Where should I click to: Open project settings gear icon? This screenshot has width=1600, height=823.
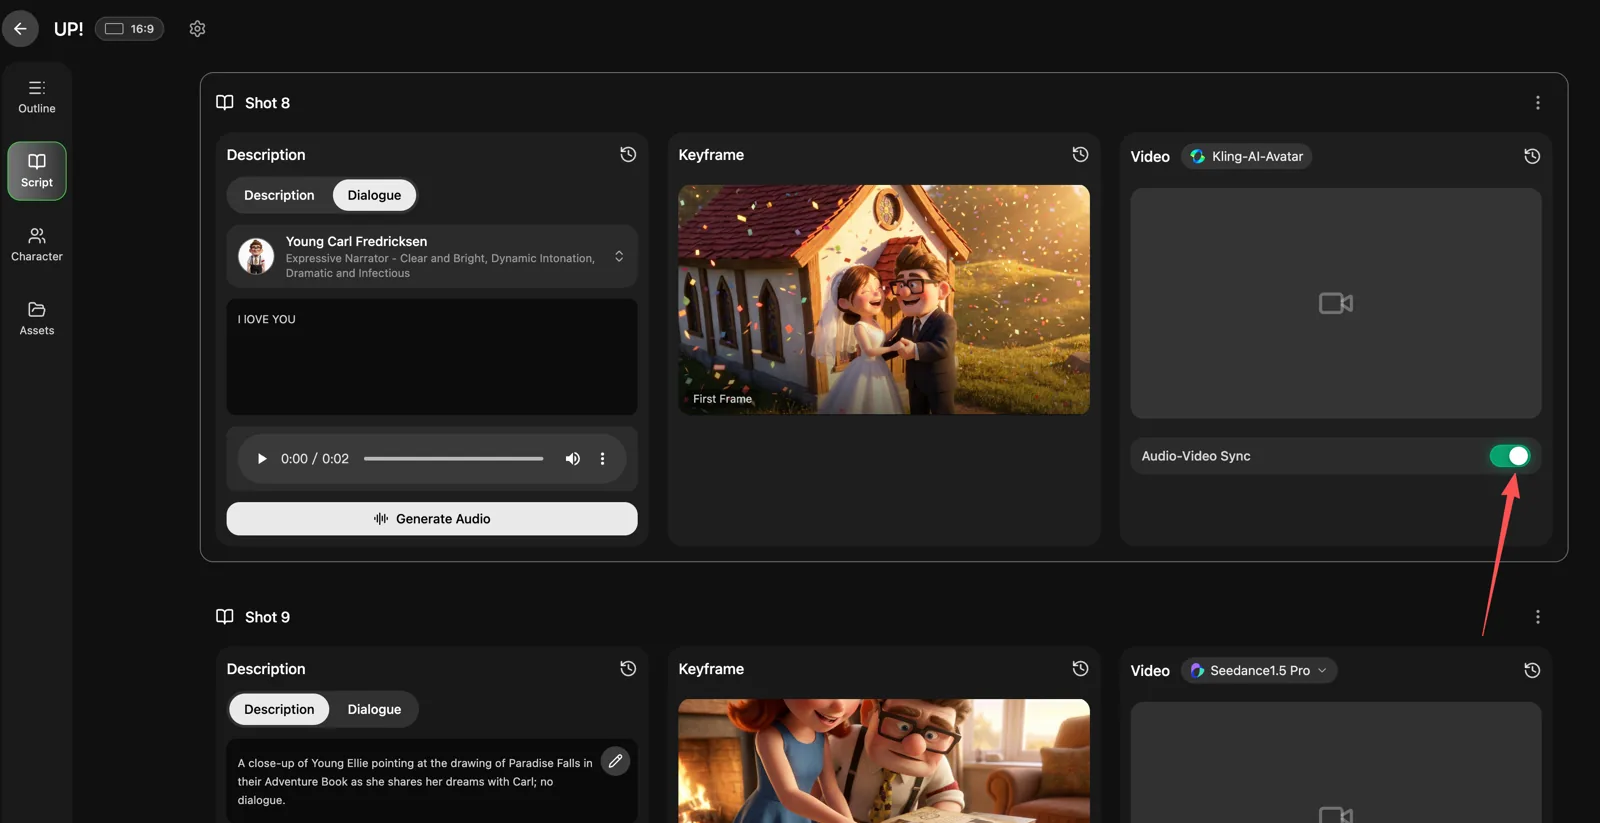[x=197, y=29]
